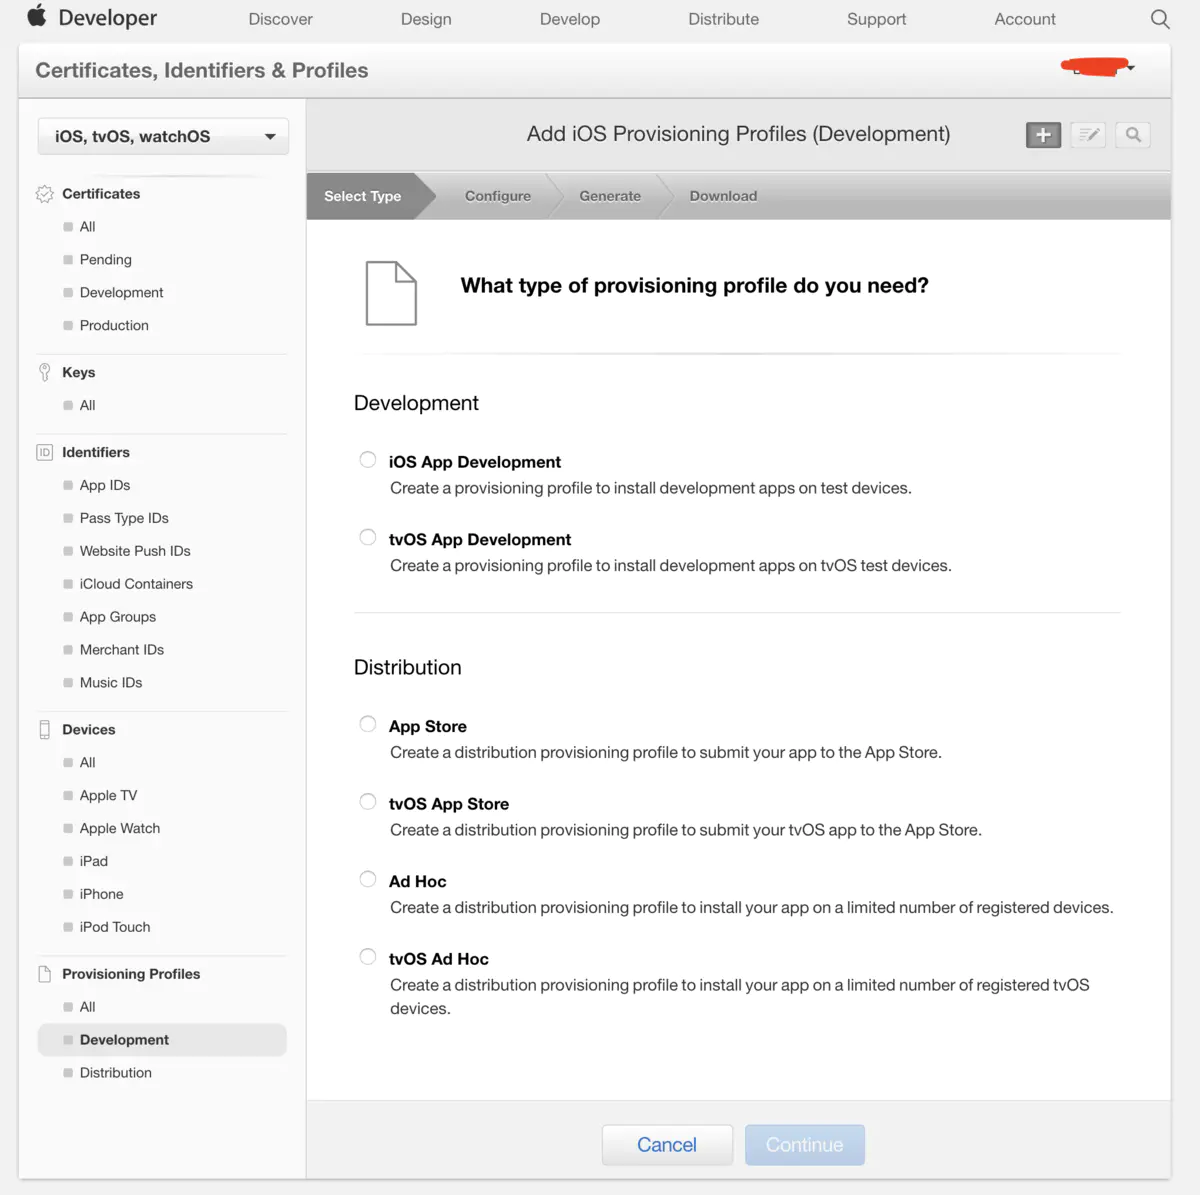Open Website Push IDs

(x=135, y=552)
